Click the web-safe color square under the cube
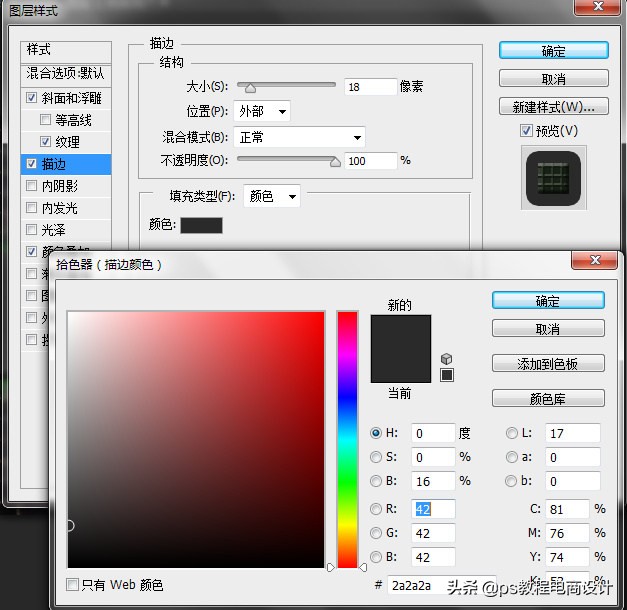627x610 pixels. (447, 375)
